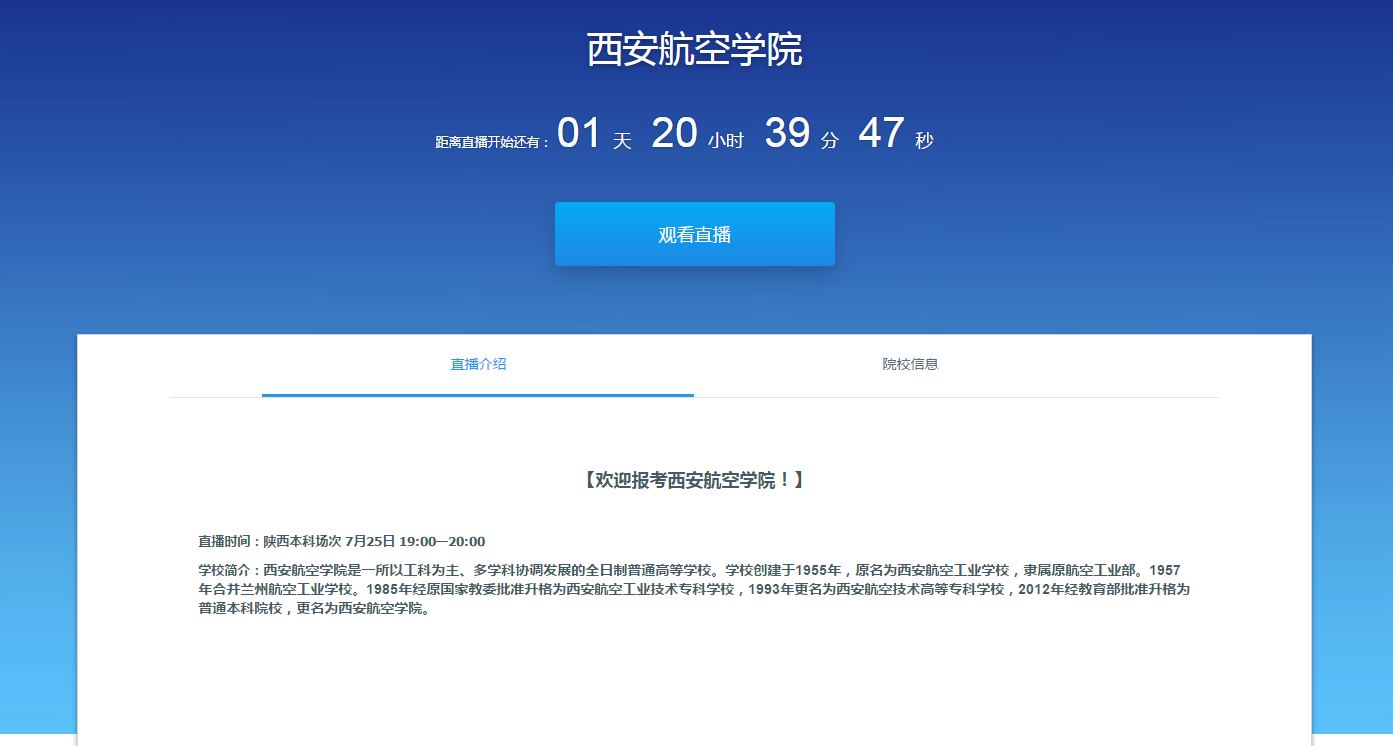Select the 西安航空学院 page title
The image size is (1393, 746).
point(694,50)
